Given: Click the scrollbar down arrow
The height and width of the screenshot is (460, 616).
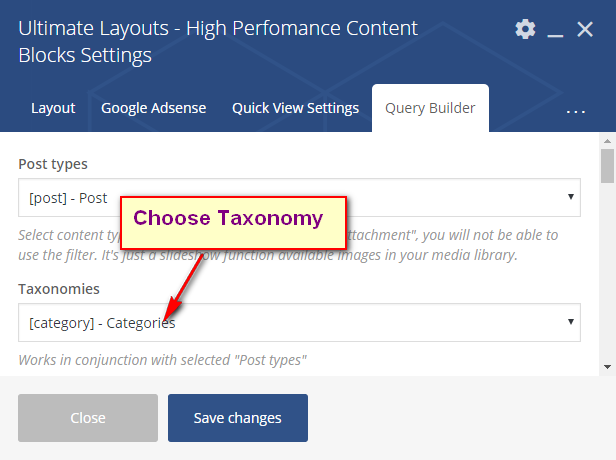Looking at the screenshot, I should [x=607, y=367].
